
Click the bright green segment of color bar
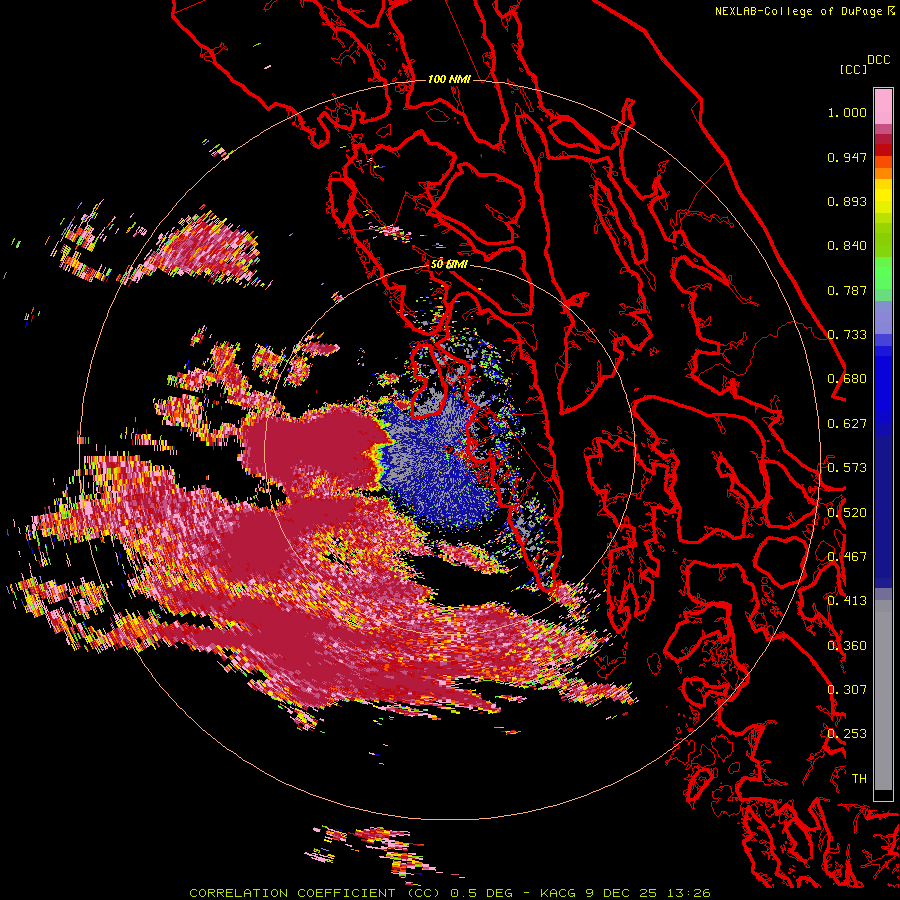pyautogui.click(x=883, y=273)
